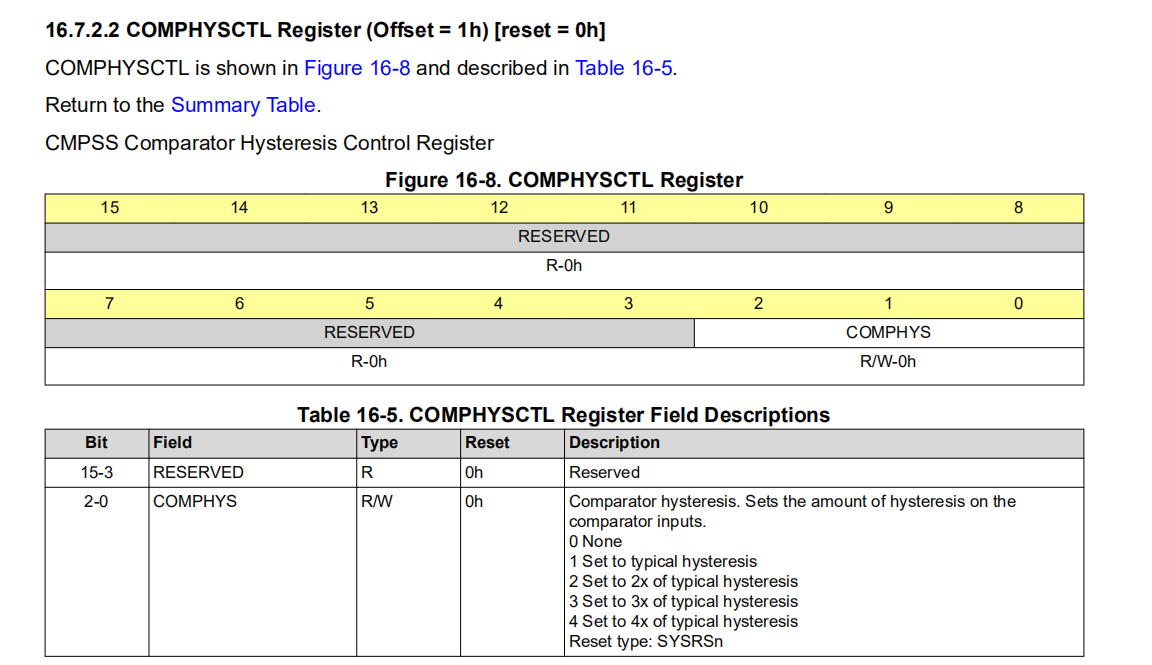Follow the Table 16-5 link
Viewport: 1152px width, 665px height.
623,68
